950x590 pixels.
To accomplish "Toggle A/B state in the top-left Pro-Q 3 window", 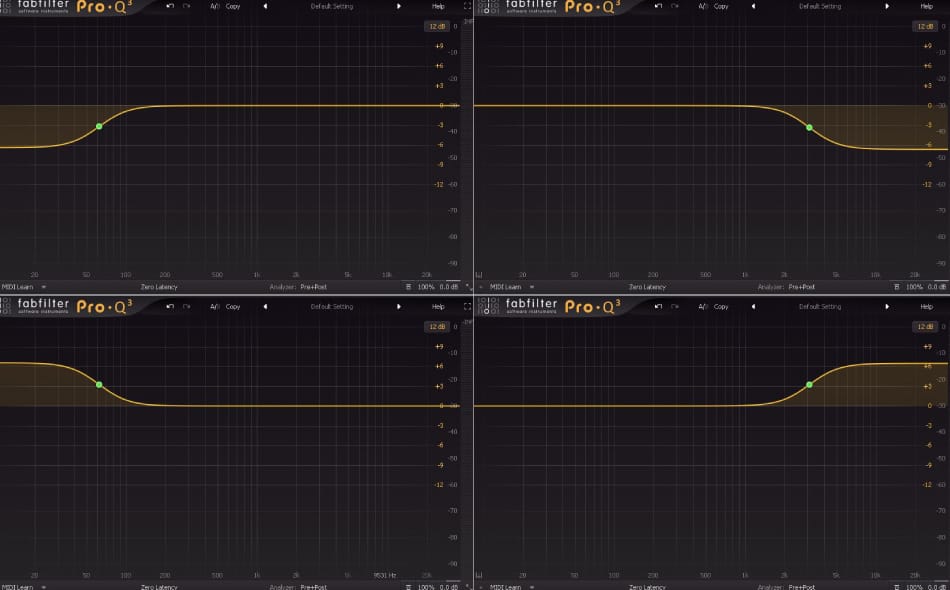I will [214, 6].
